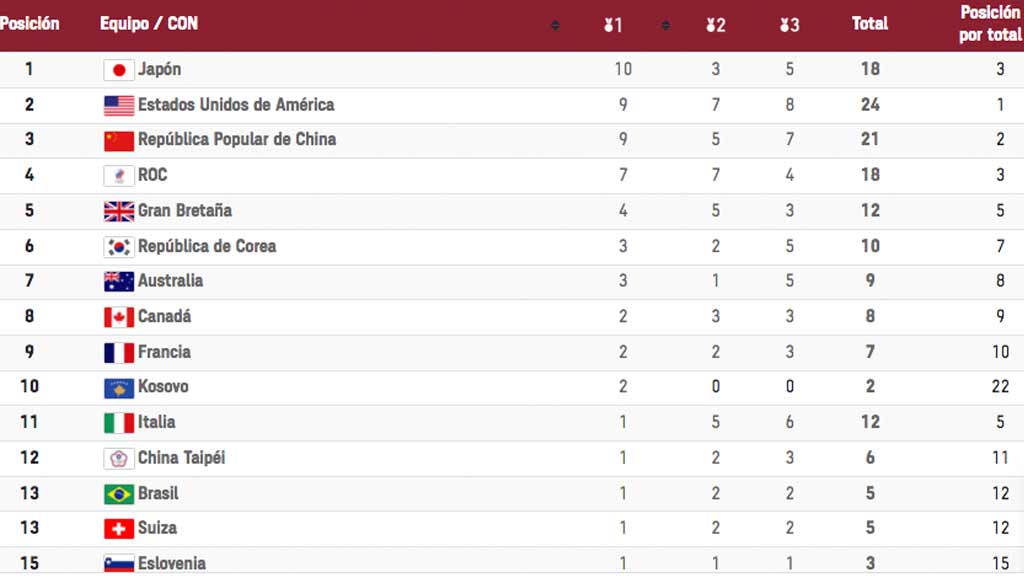The width and height of the screenshot is (1024, 576).
Task: Sort using arrow before silver medal column
Action: tap(665, 25)
